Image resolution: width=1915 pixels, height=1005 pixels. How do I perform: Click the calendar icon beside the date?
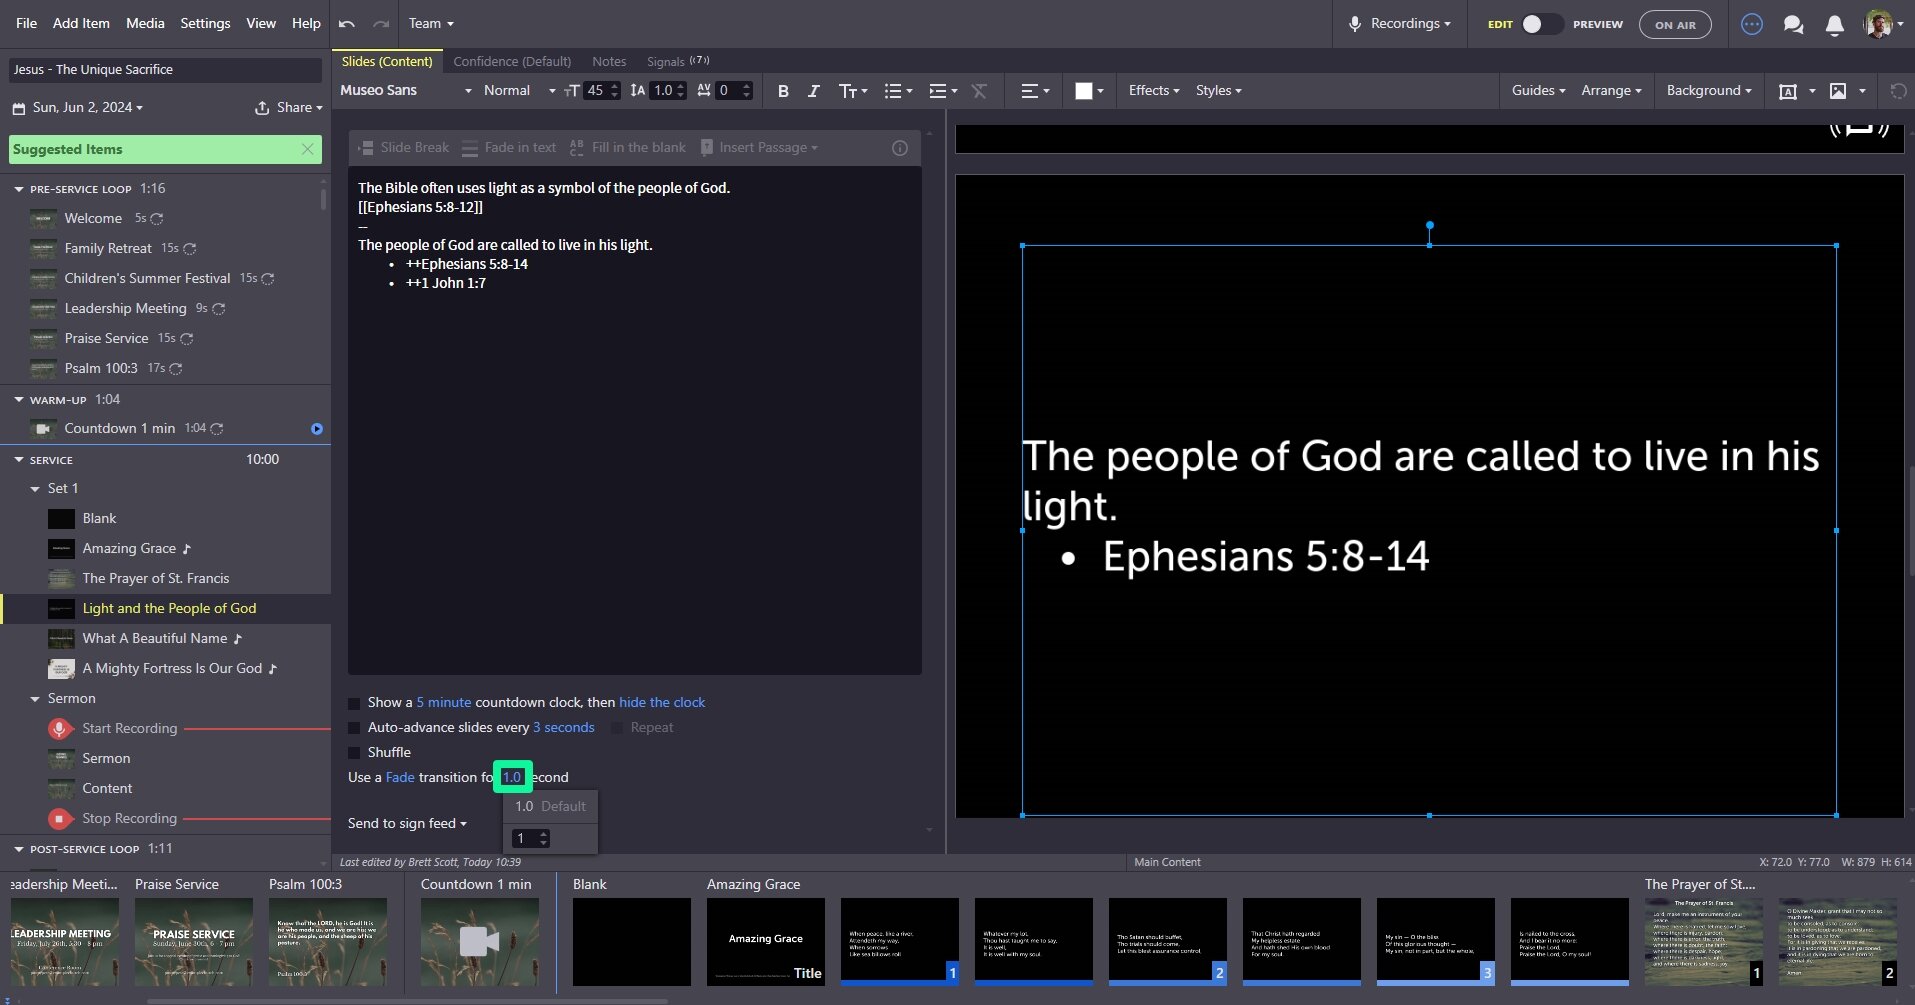[x=19, y=108]
